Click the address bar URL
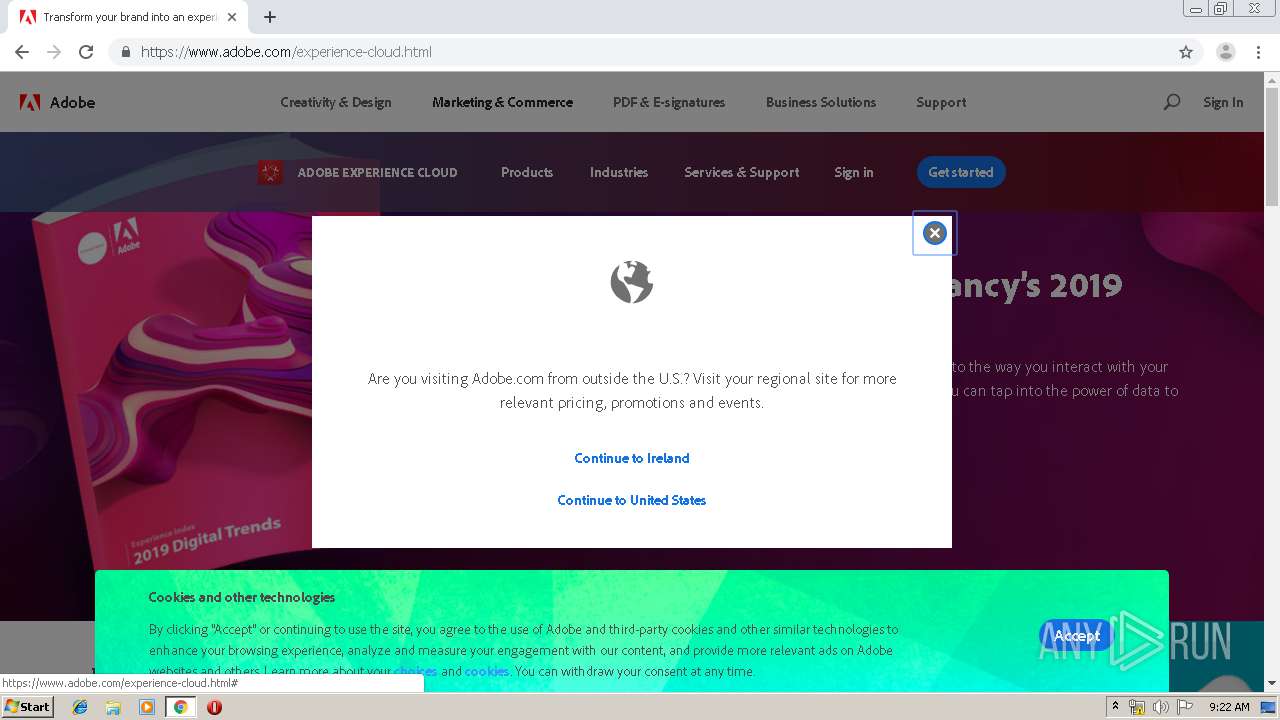 click(x=286, y=52)
